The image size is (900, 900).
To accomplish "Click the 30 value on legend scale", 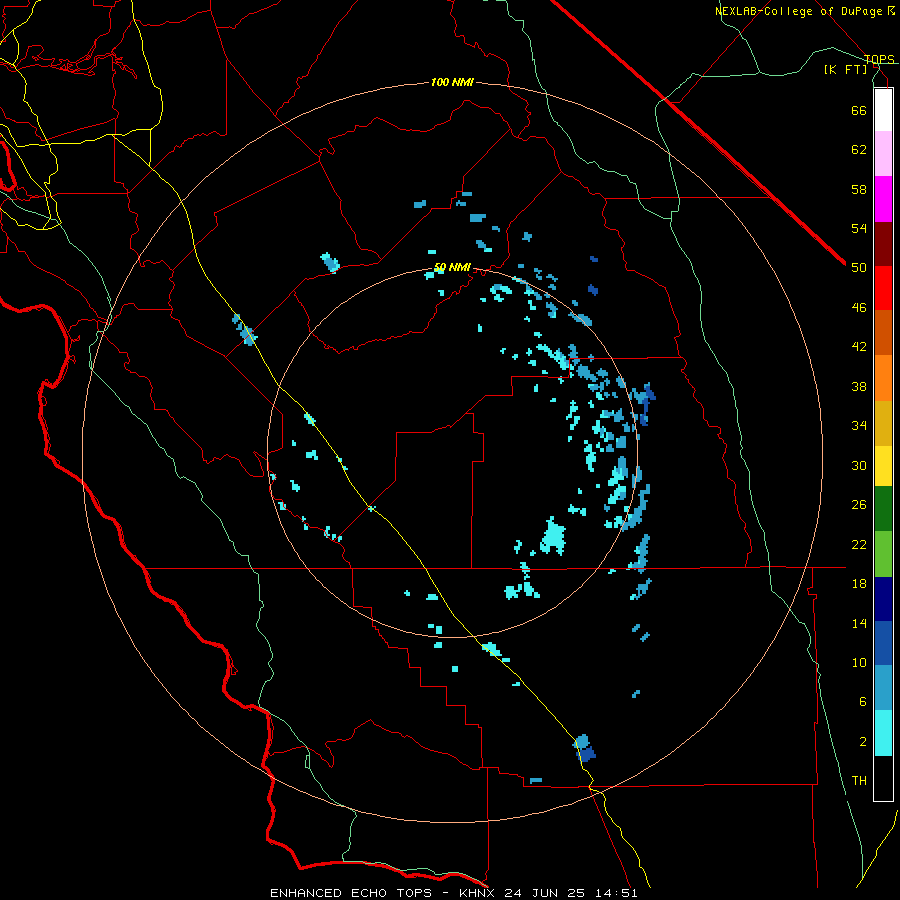I will [x=859, y=465].
